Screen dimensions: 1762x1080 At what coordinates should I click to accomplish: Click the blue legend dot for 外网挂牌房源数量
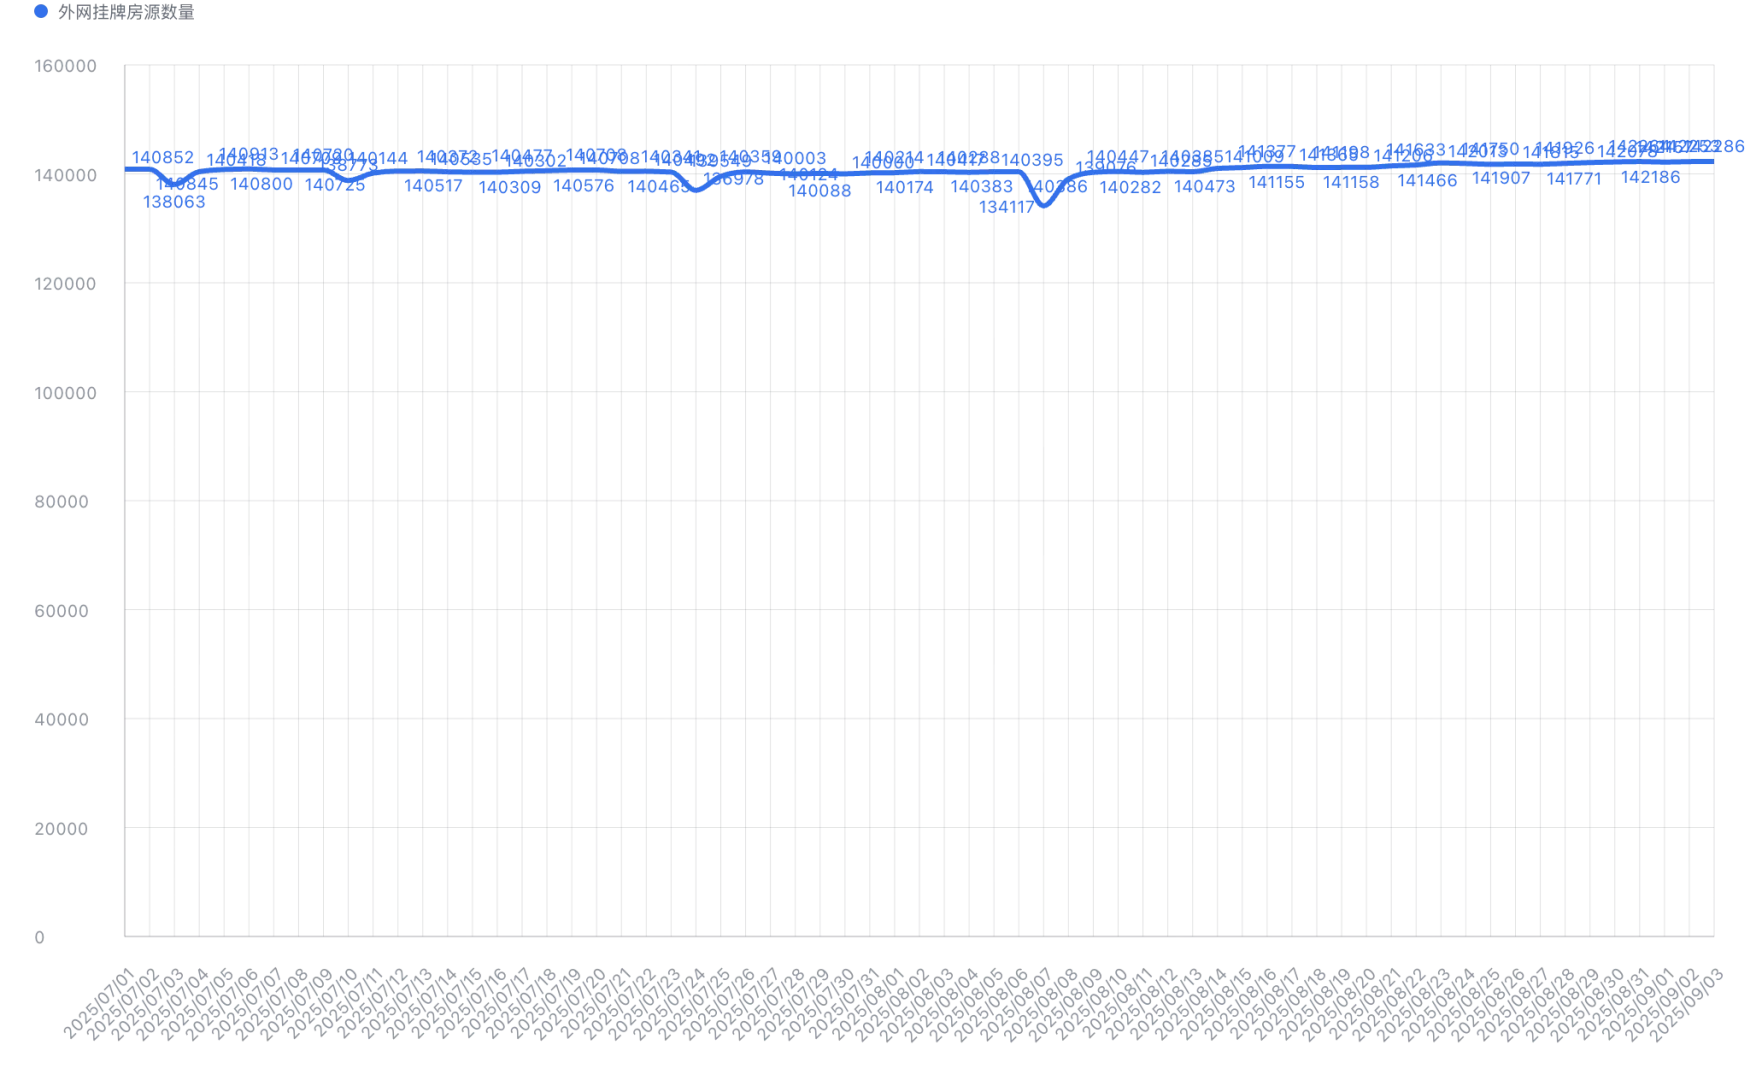coord(41,12)
